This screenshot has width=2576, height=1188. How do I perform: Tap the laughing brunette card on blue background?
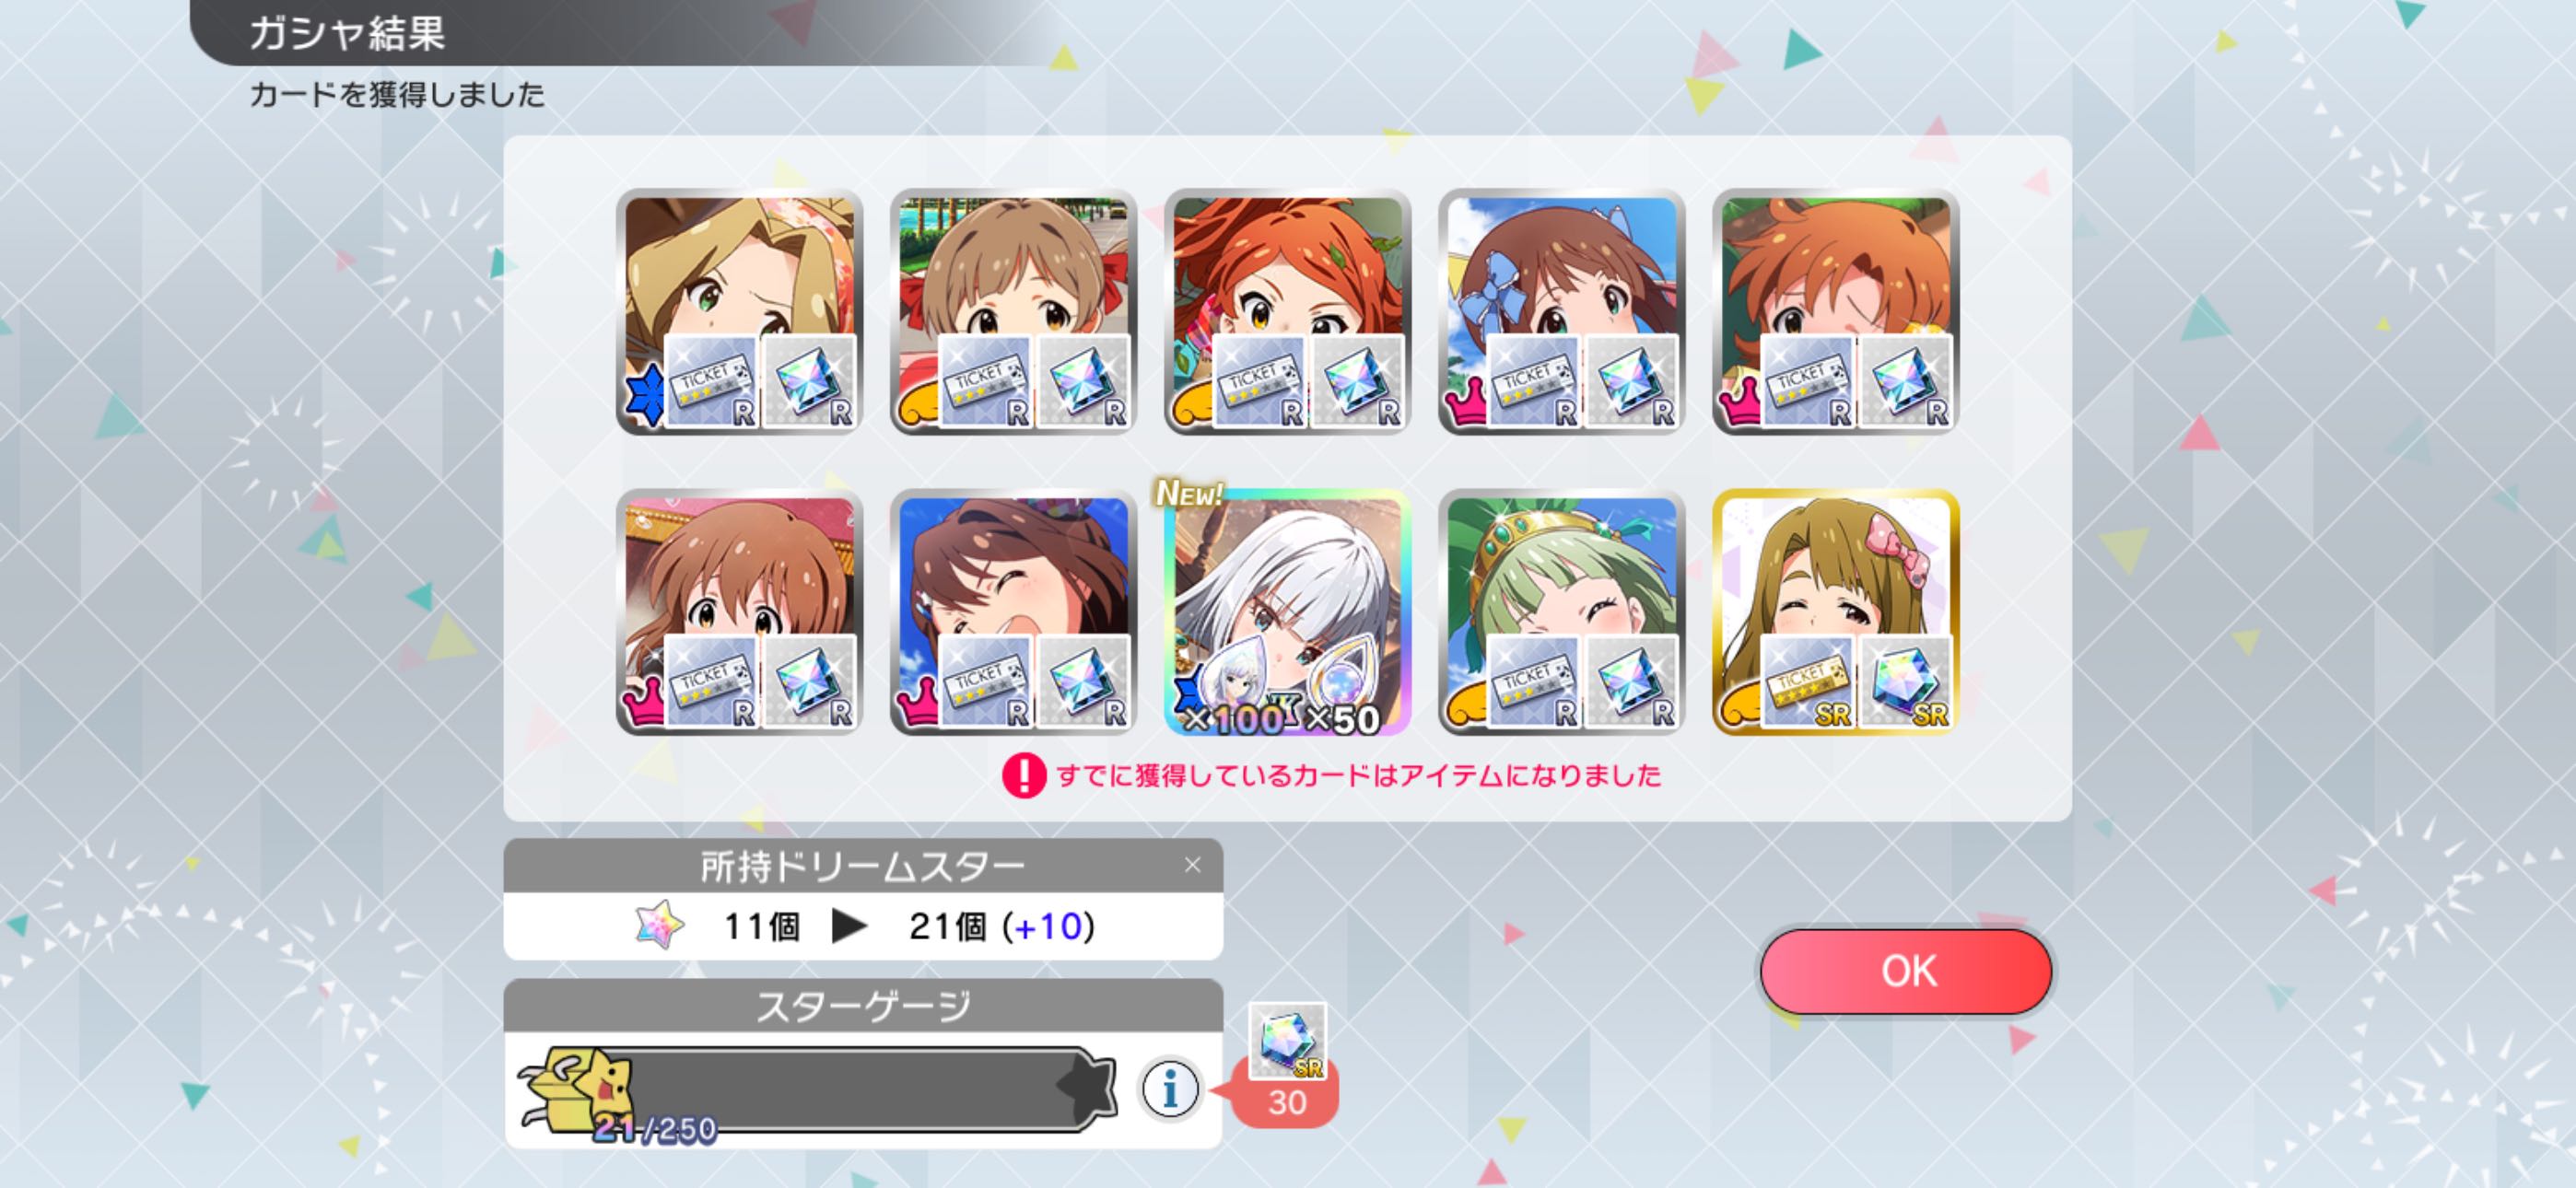[x=1013, y=612]
